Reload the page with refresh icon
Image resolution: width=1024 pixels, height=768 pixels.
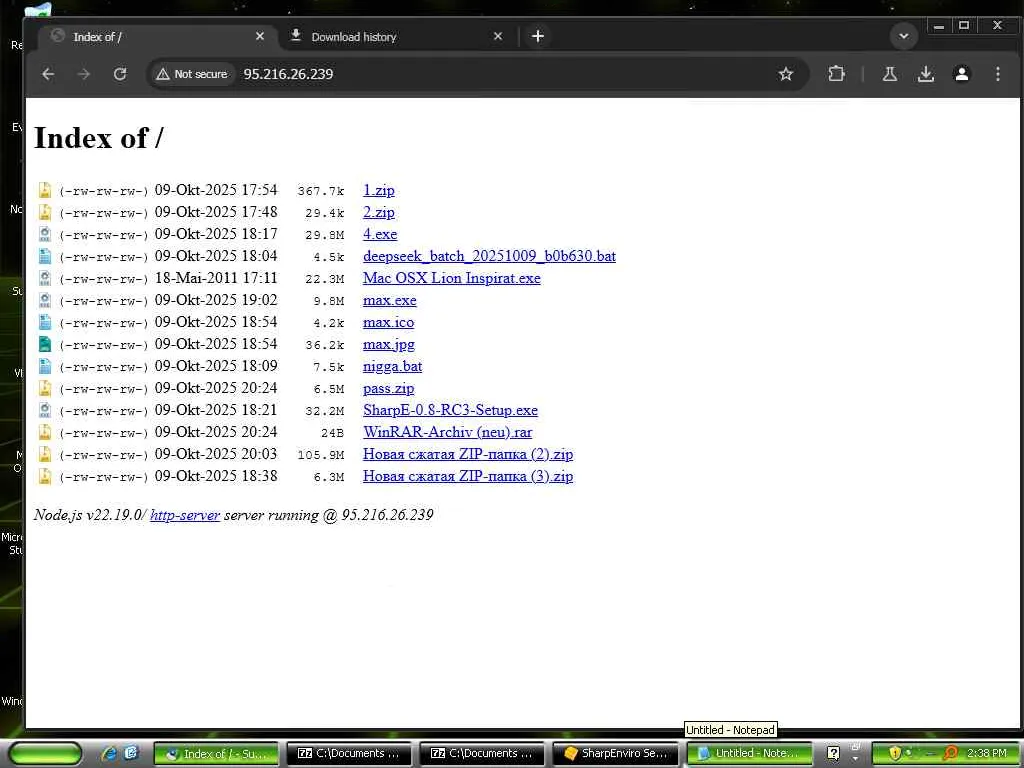click(120, 74)
